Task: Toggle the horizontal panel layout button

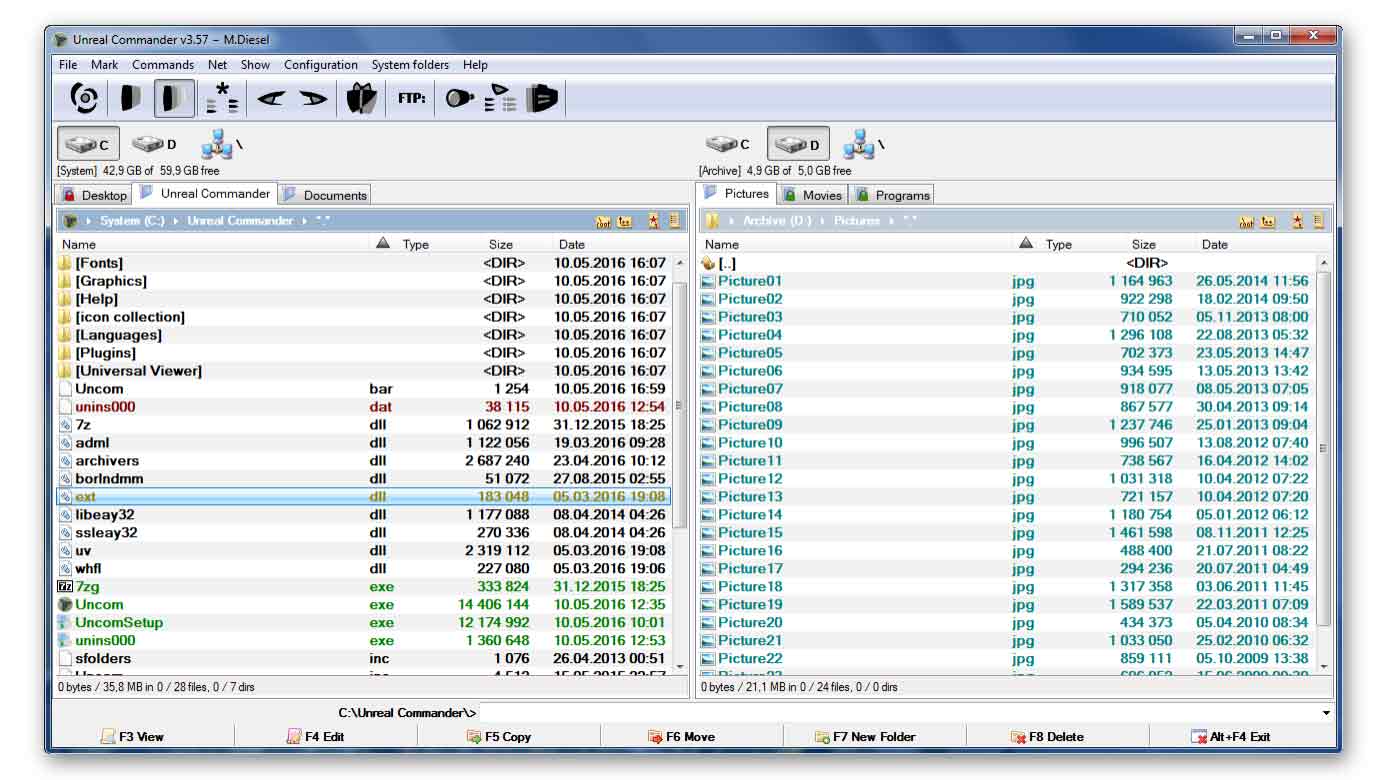Action: pyautogui.click(x=130, y=97)
